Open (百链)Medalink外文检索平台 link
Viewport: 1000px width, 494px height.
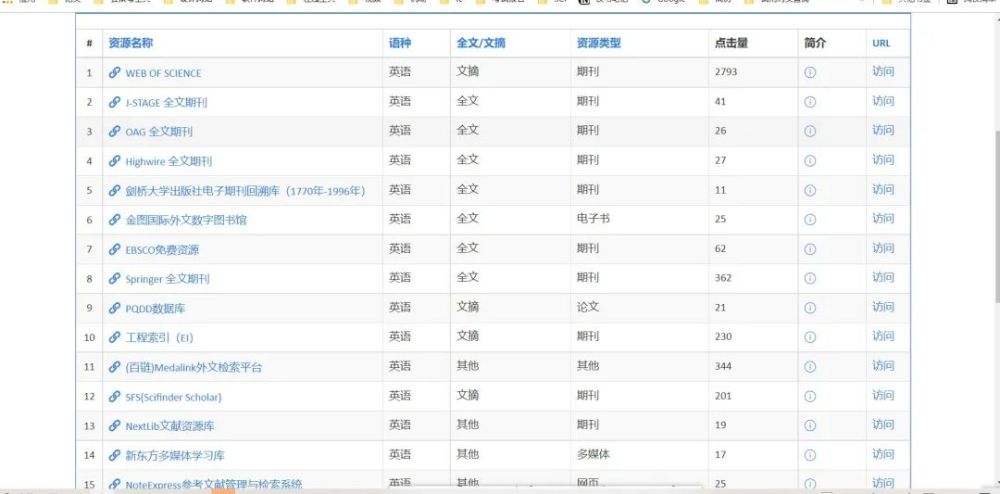(x=193, y=367)
